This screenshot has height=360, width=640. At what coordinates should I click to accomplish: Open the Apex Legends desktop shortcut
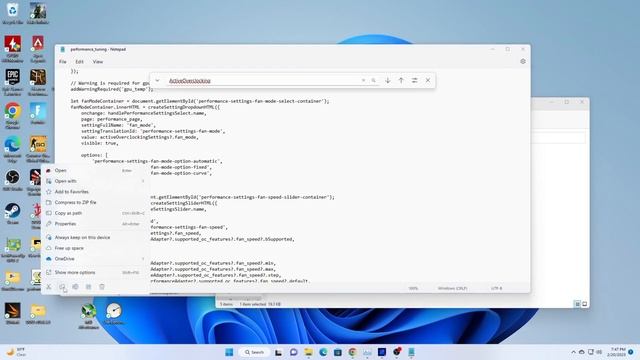pos(38,49)
